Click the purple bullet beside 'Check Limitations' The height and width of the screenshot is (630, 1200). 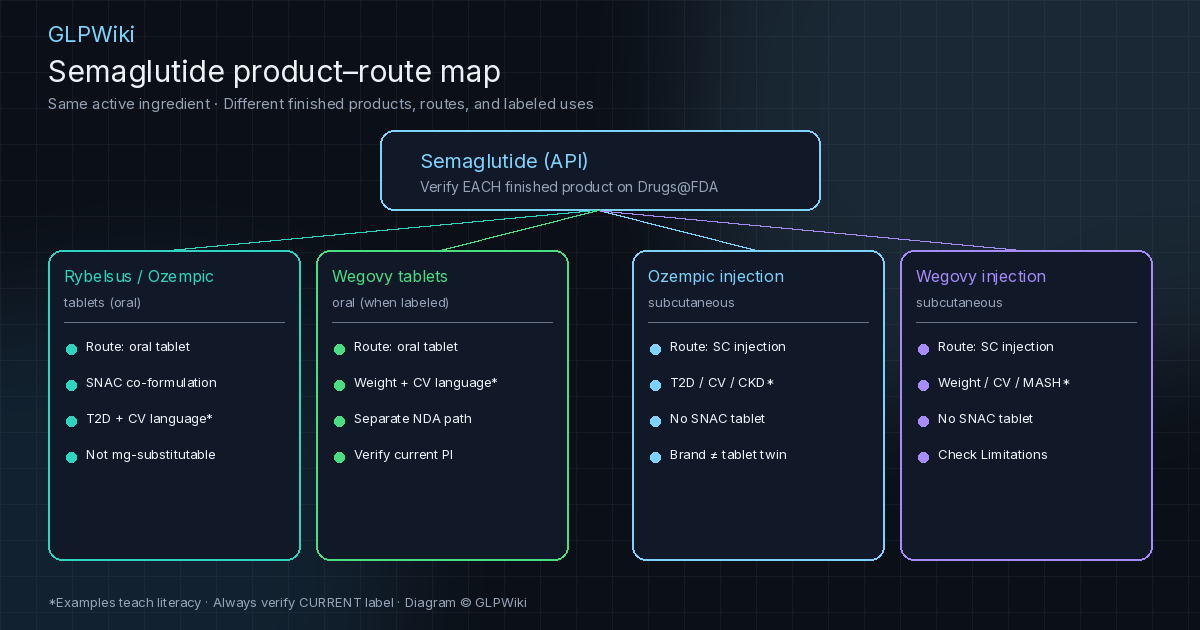point(923,458)
